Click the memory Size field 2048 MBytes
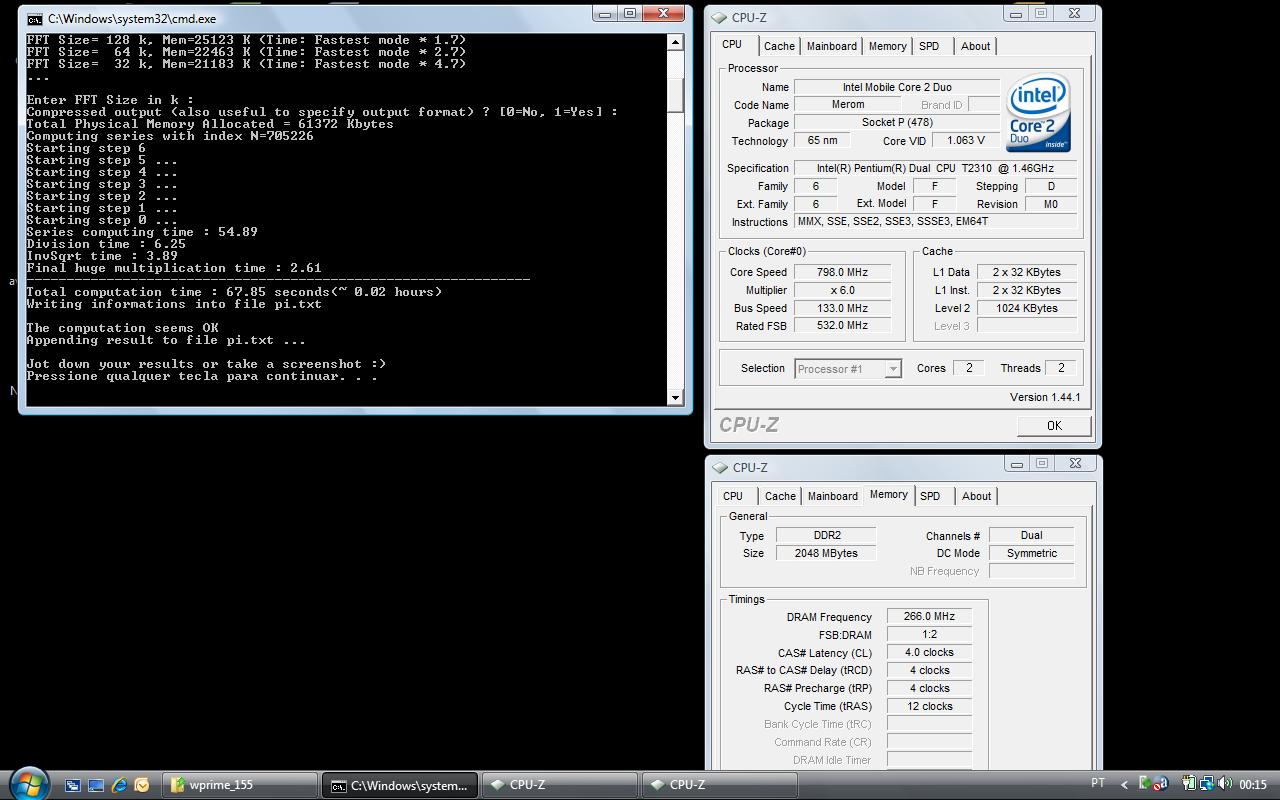 [x=827, y=553]
